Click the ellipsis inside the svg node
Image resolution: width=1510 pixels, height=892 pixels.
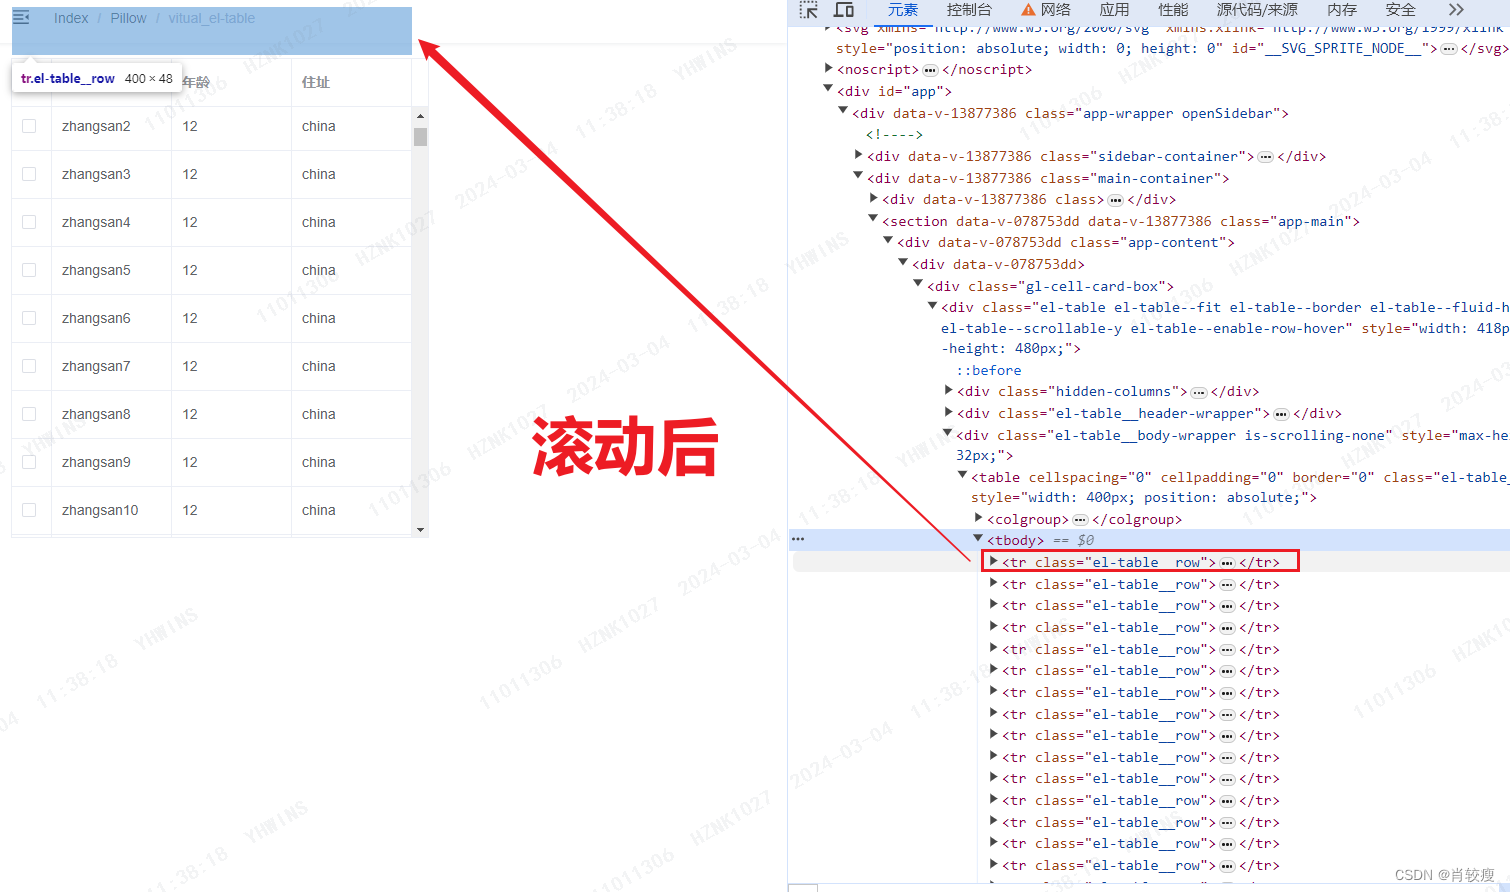click(1450, 47)
